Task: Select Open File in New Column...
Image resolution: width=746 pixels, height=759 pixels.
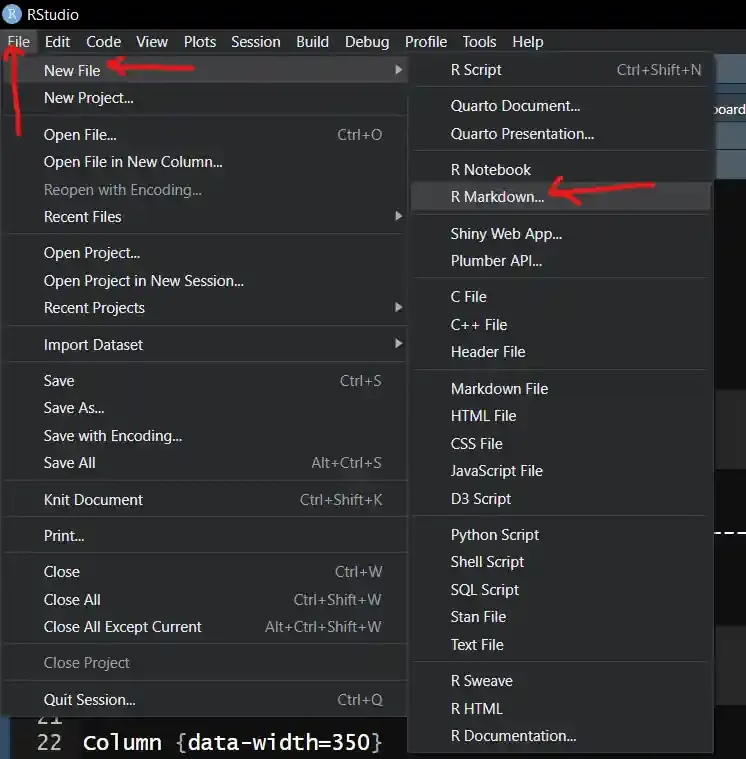Action: [x=206, y=162]
